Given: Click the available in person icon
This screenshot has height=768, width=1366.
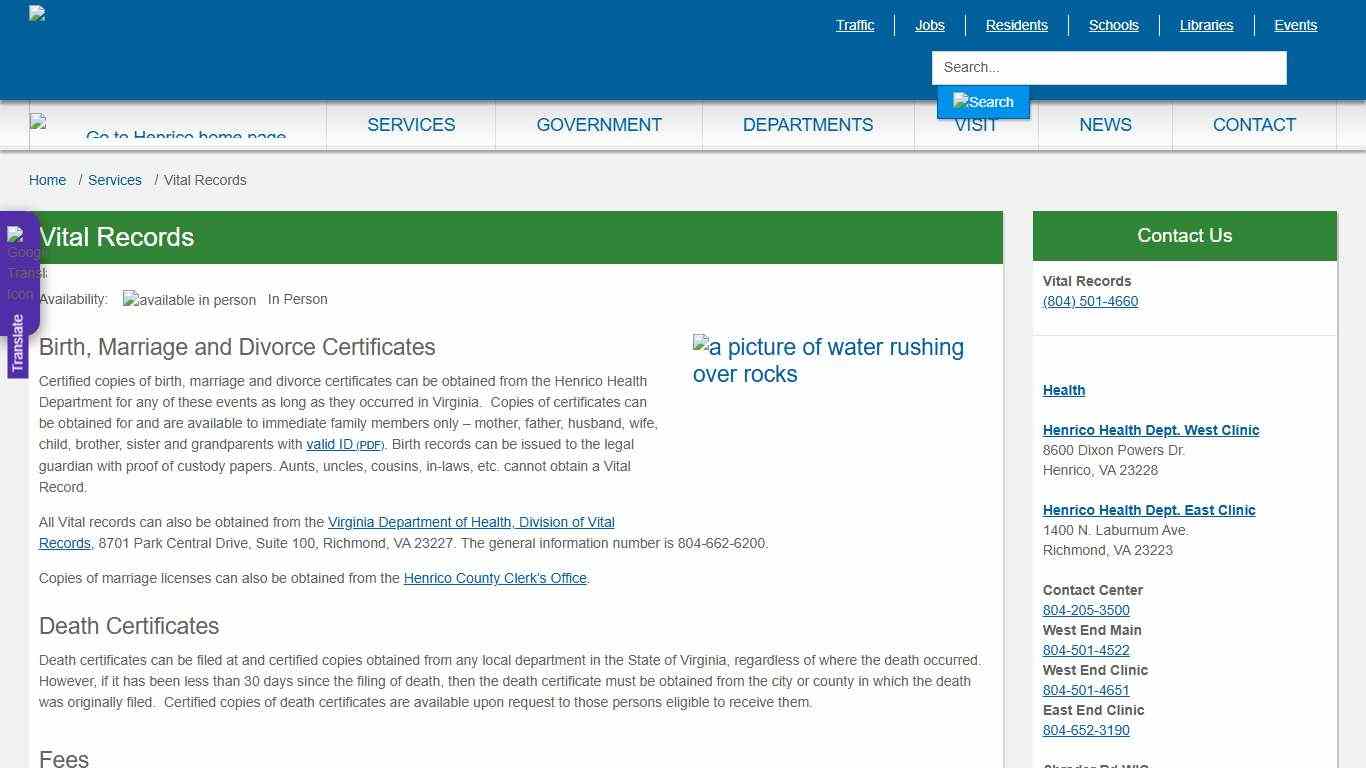Looking at the screenshot, I should pyautogui.click(x=188, y=298).
